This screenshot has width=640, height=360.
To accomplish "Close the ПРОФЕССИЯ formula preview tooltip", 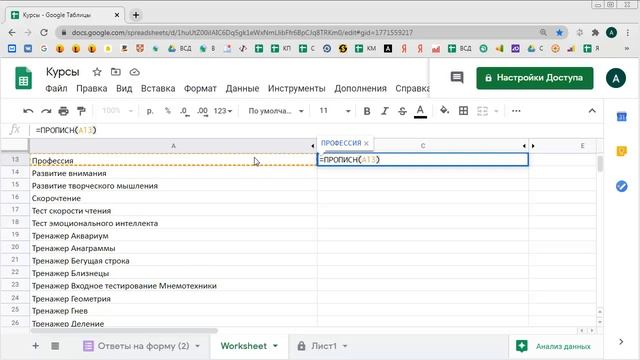I will click(366, 143).
